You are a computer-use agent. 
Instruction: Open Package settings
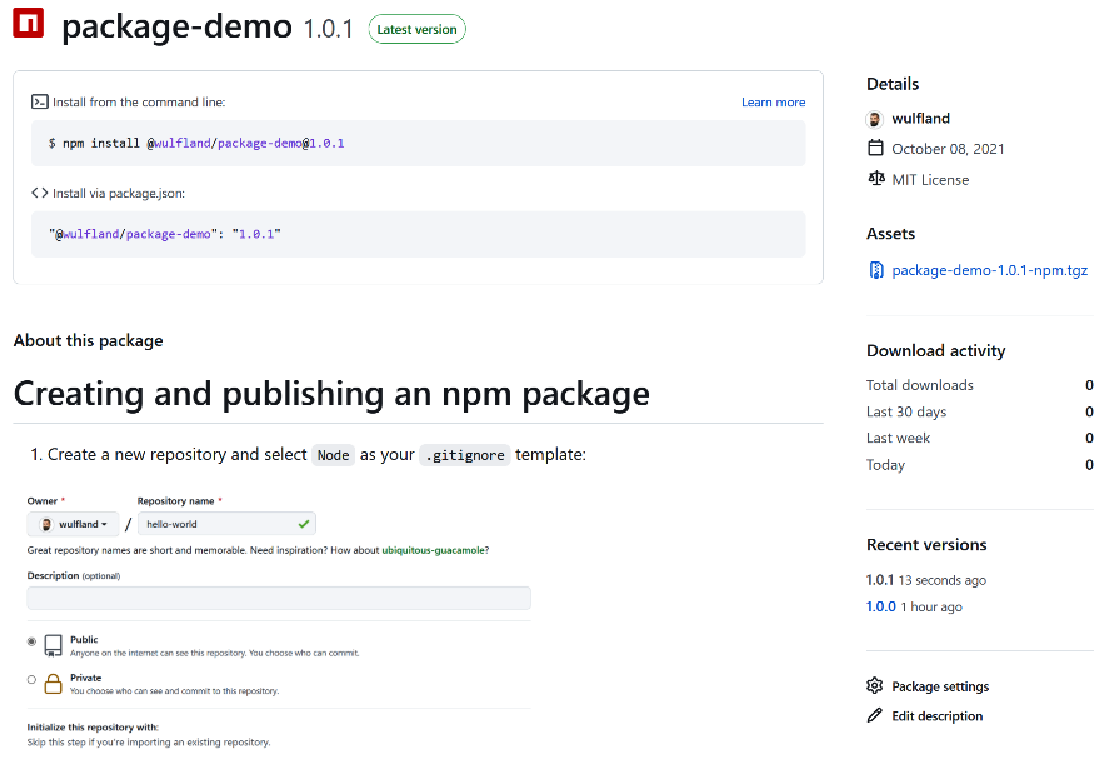940,686
